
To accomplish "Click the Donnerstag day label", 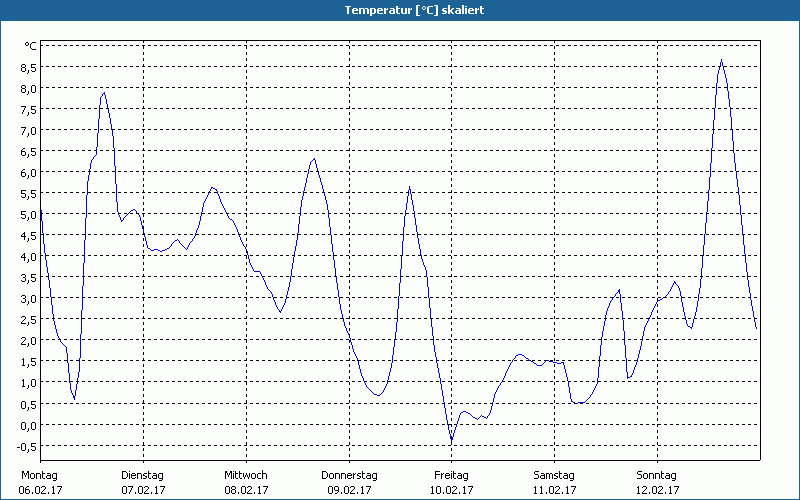I will [349, 475].
